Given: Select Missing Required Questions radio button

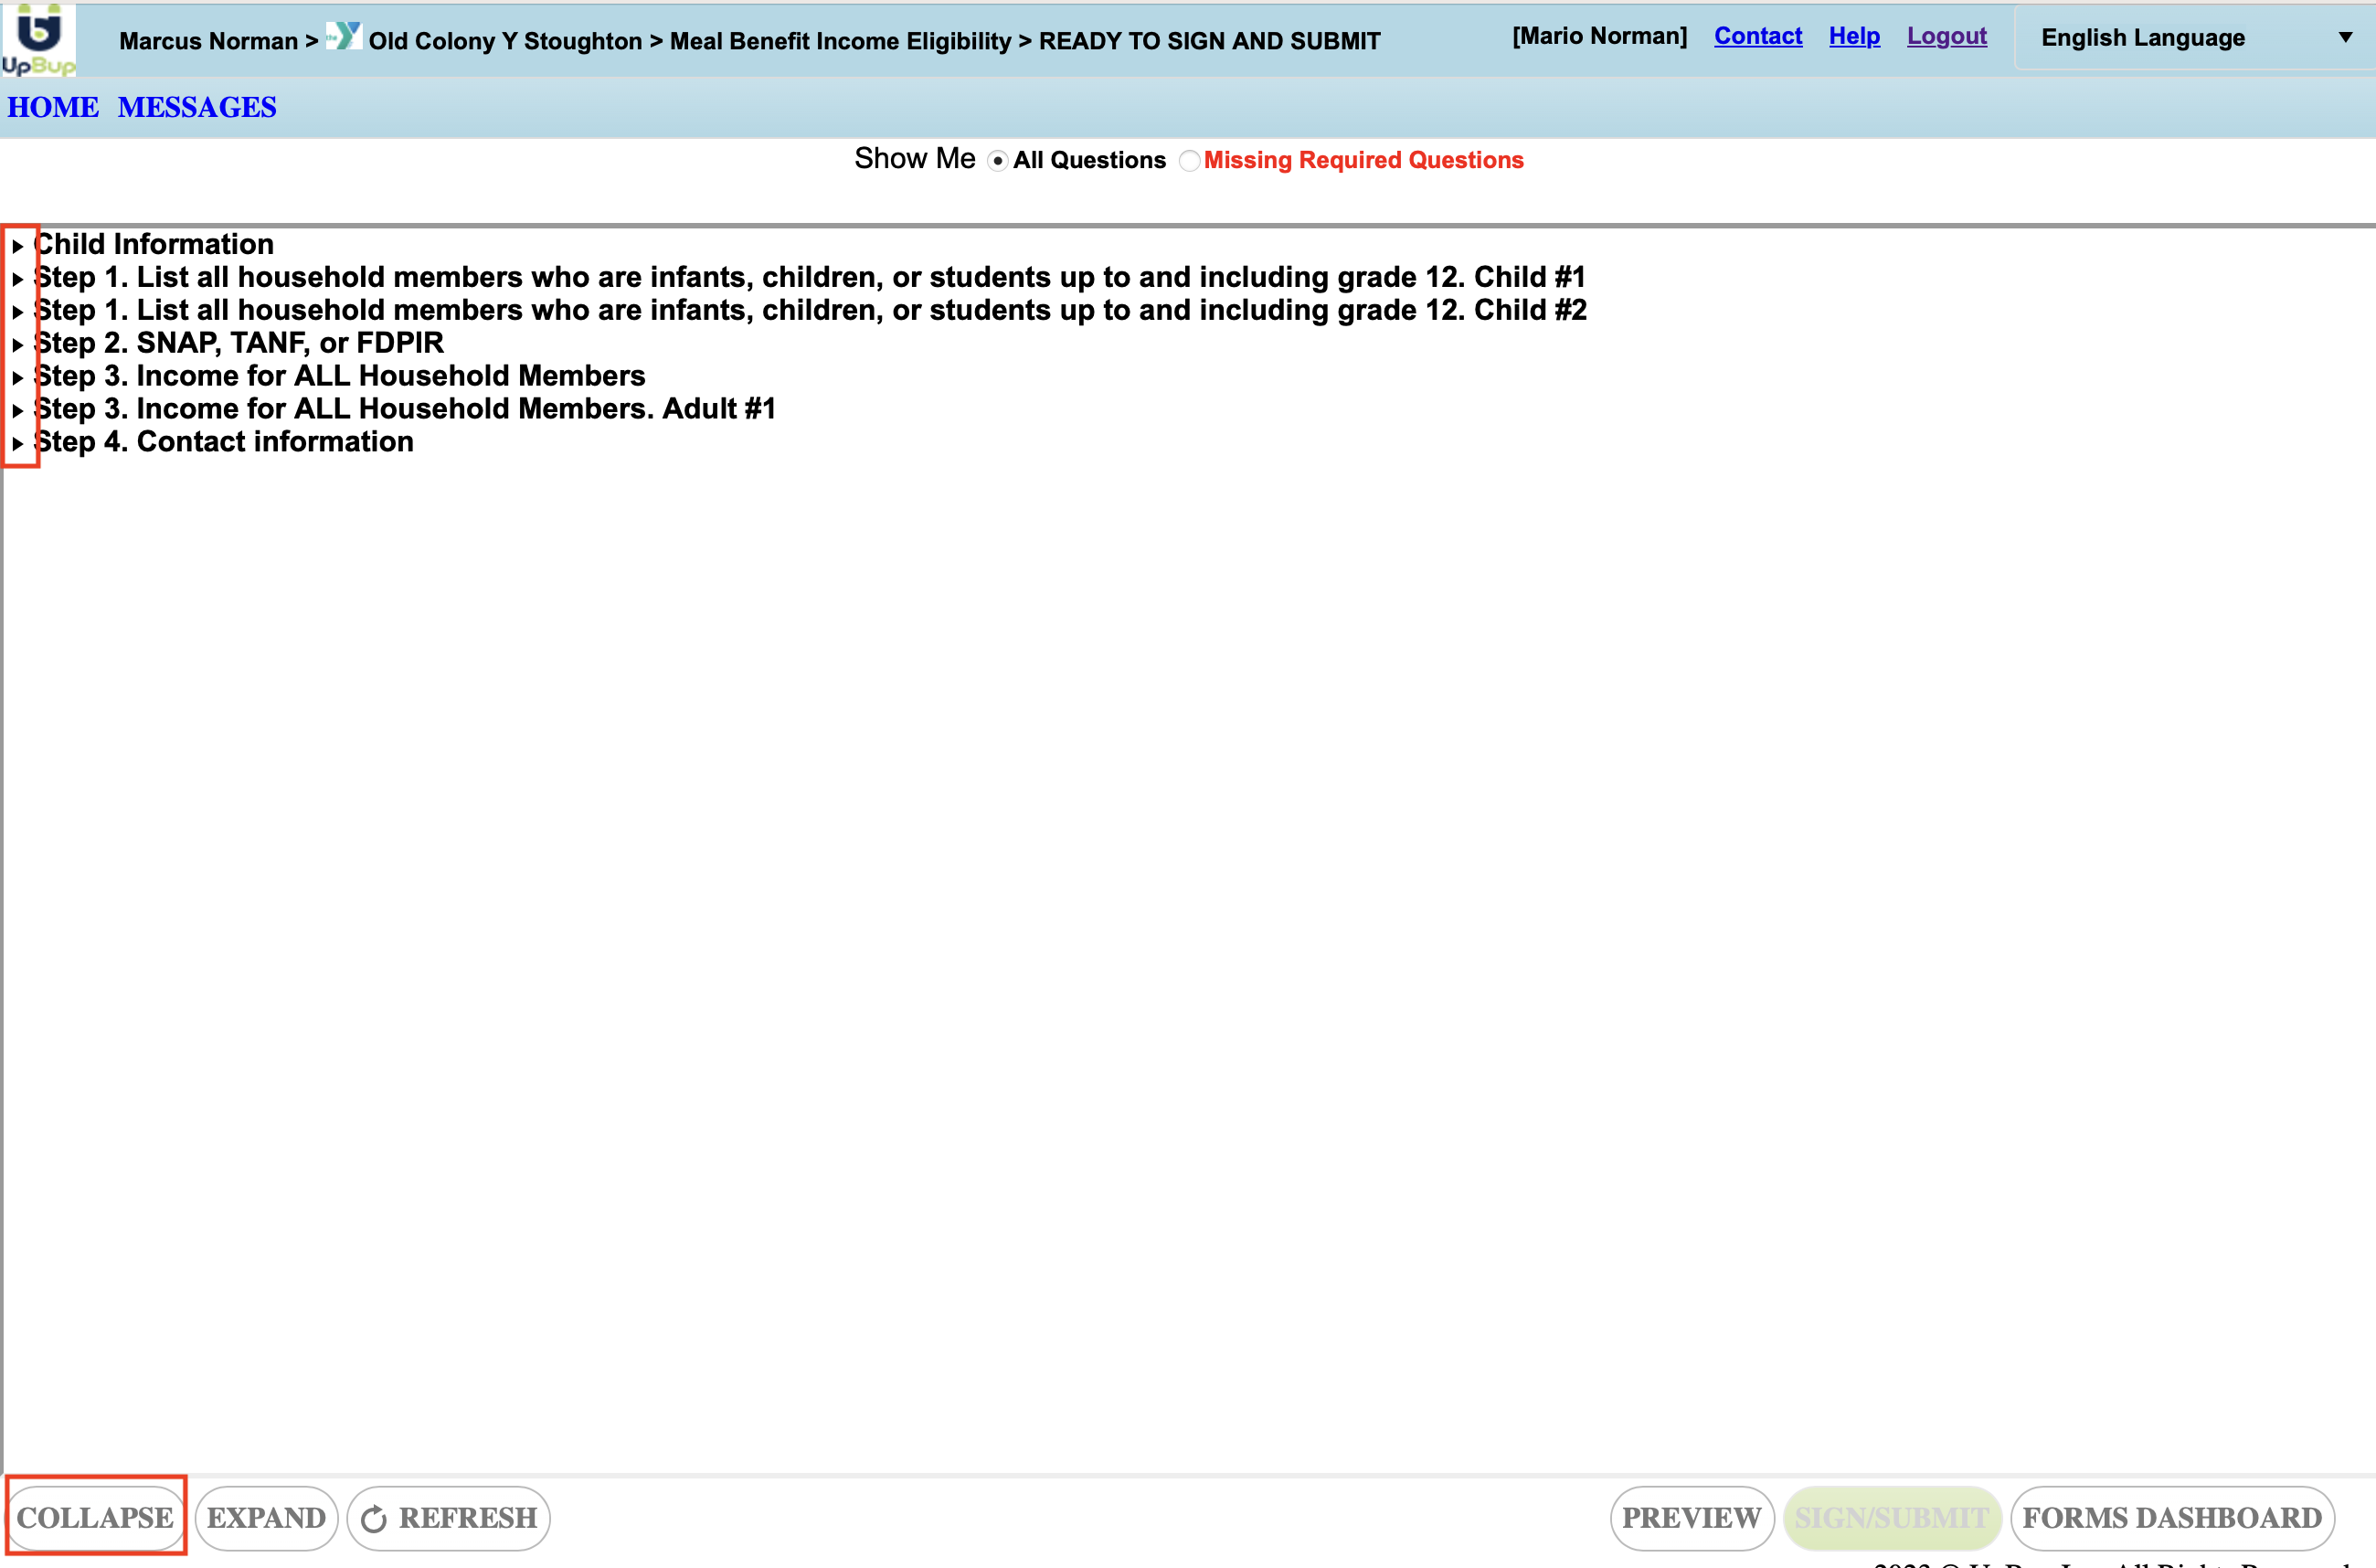Looking at the screenshot, I should pos(1189,161).
